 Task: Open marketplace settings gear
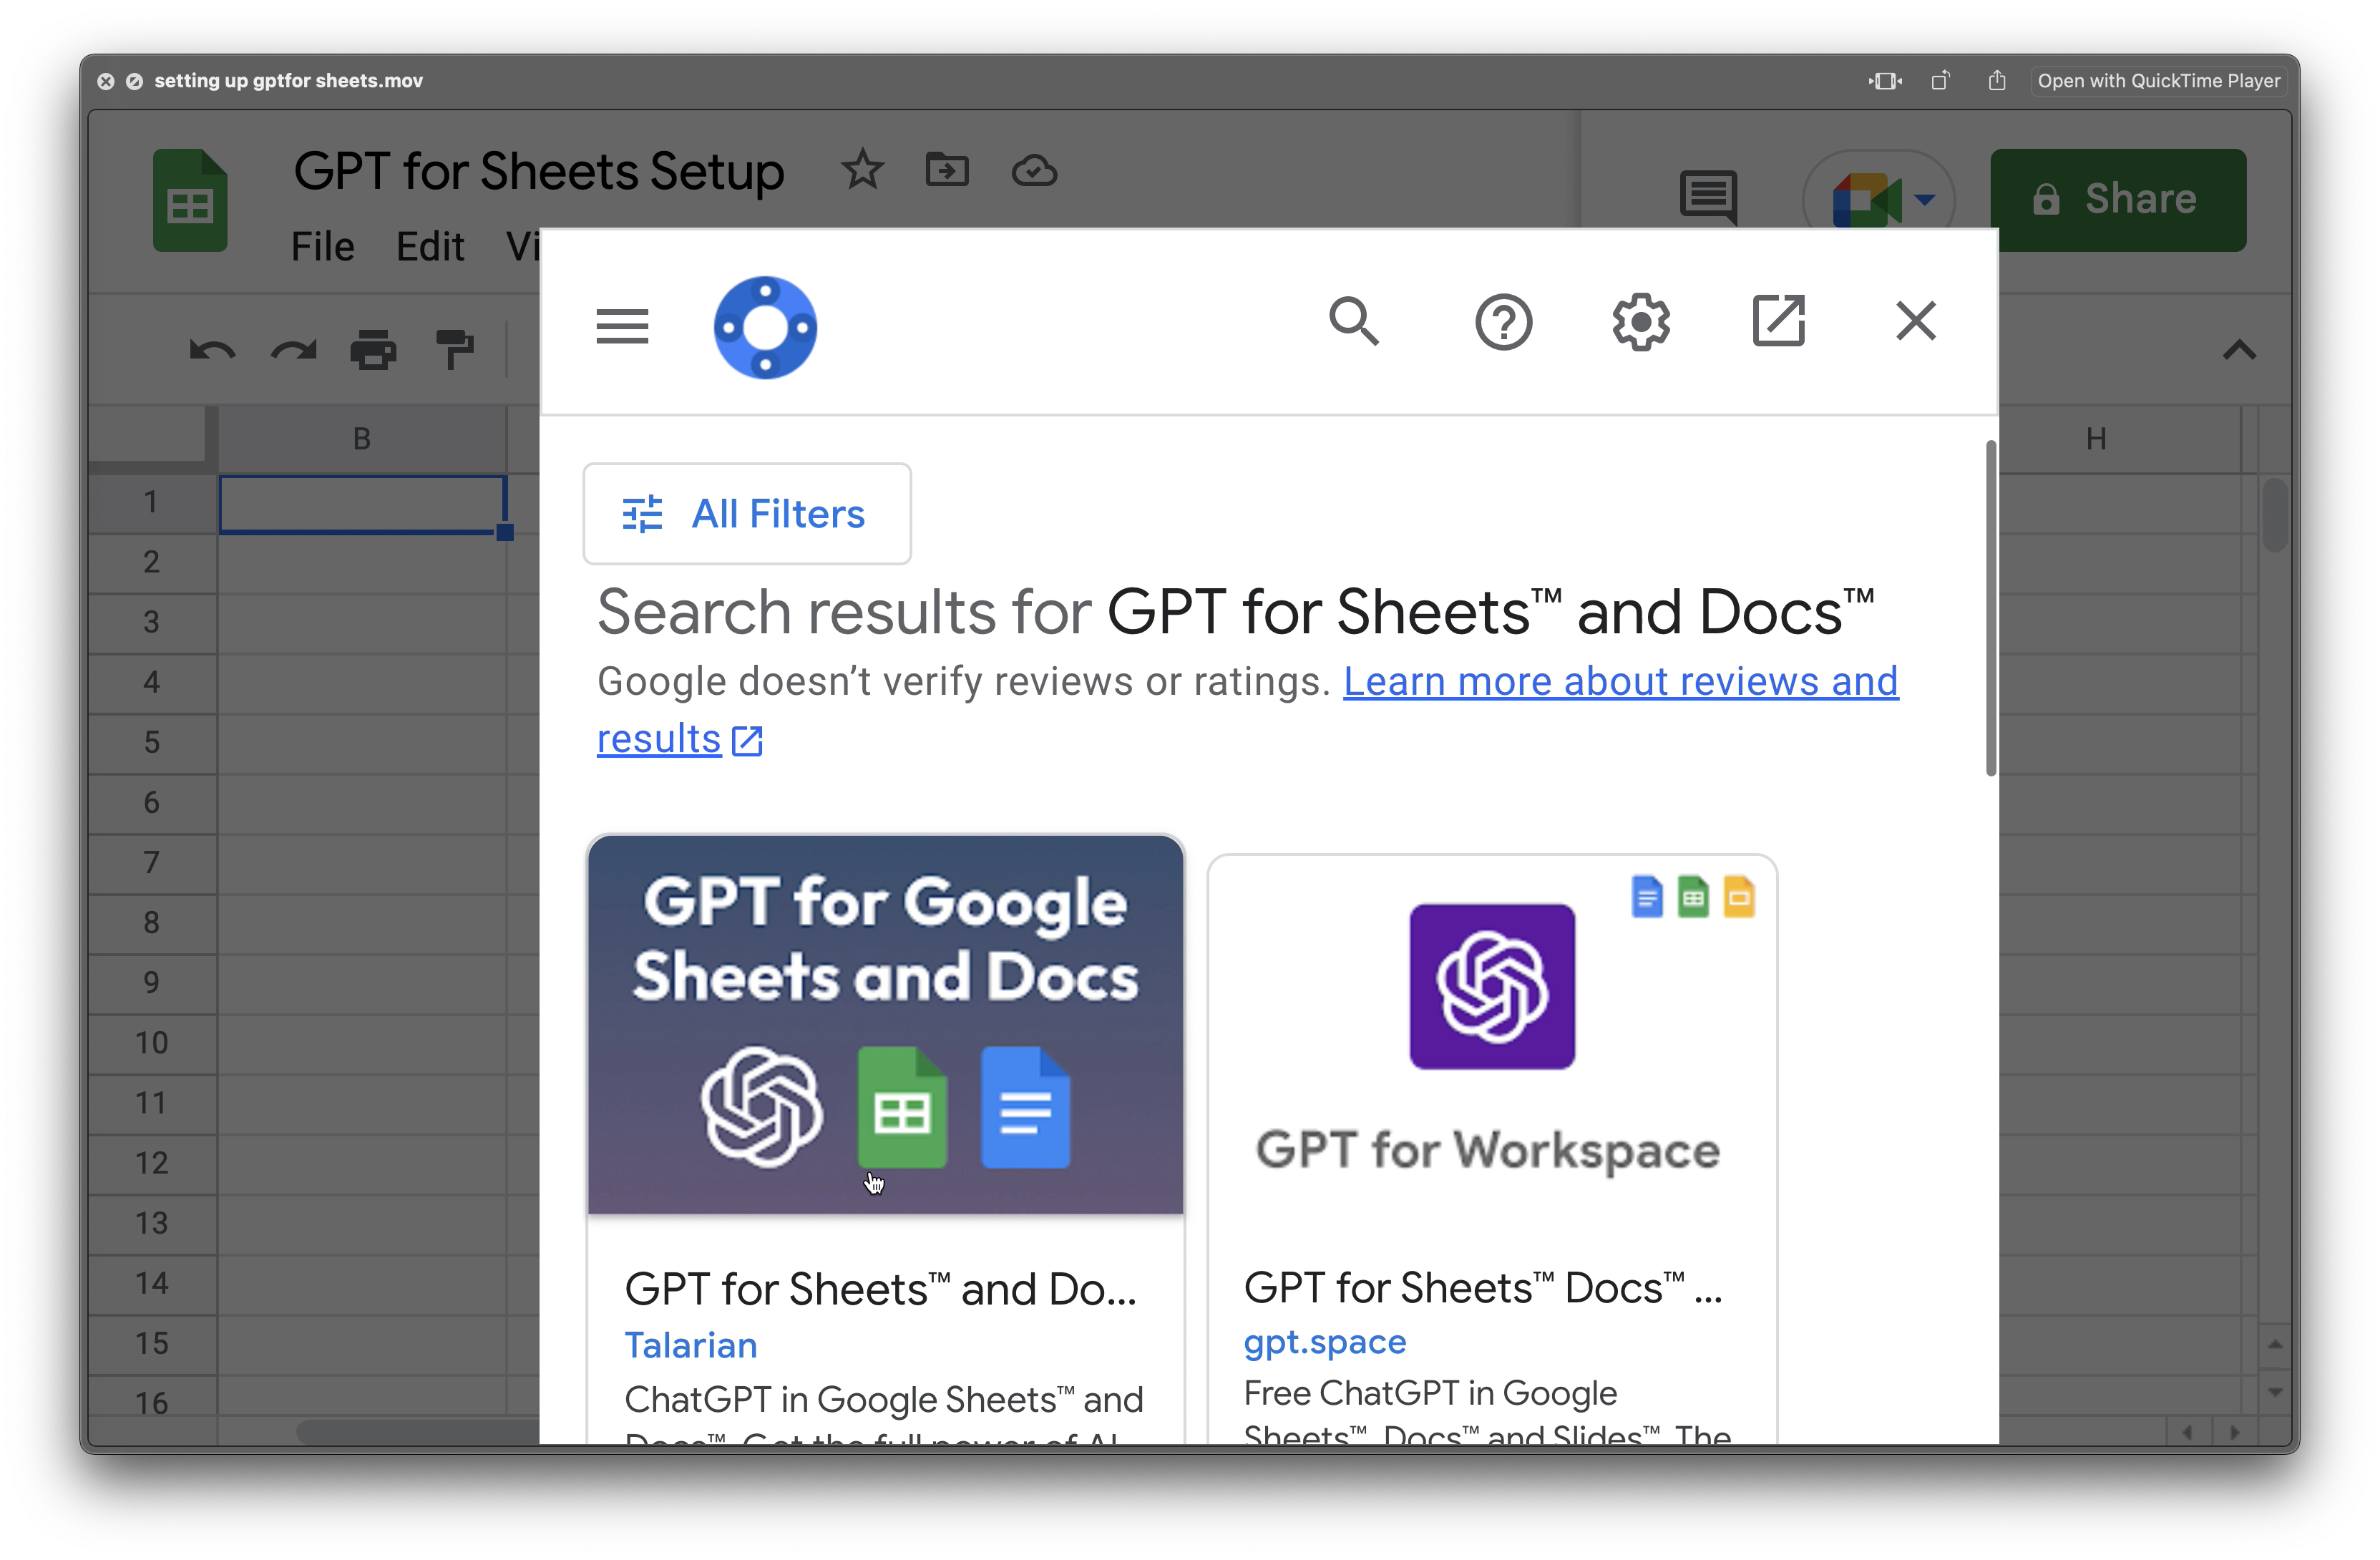(x=1641, y=322)
